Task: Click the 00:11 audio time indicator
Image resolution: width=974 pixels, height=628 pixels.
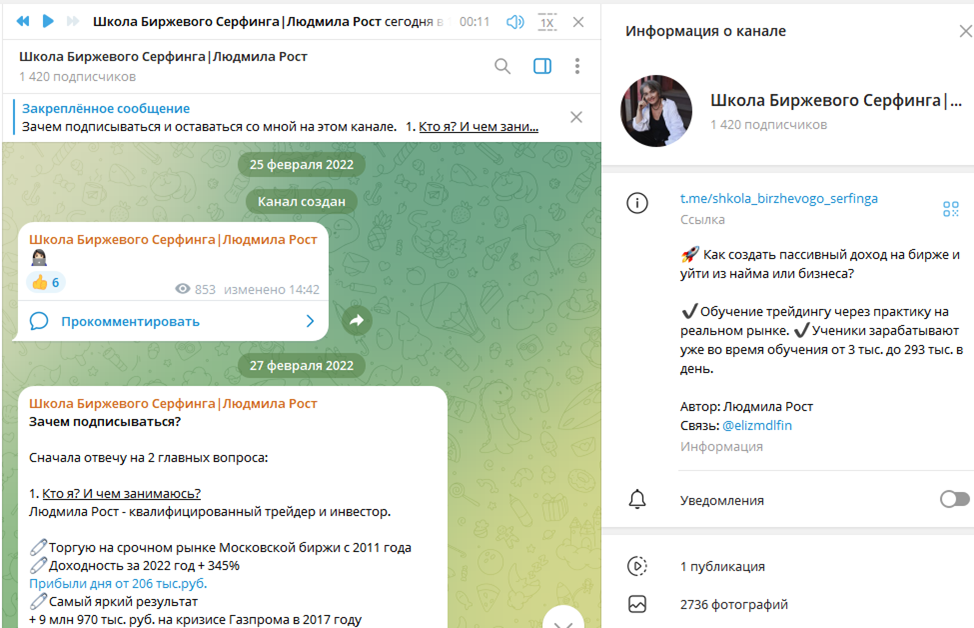Action: pos(475,22)
